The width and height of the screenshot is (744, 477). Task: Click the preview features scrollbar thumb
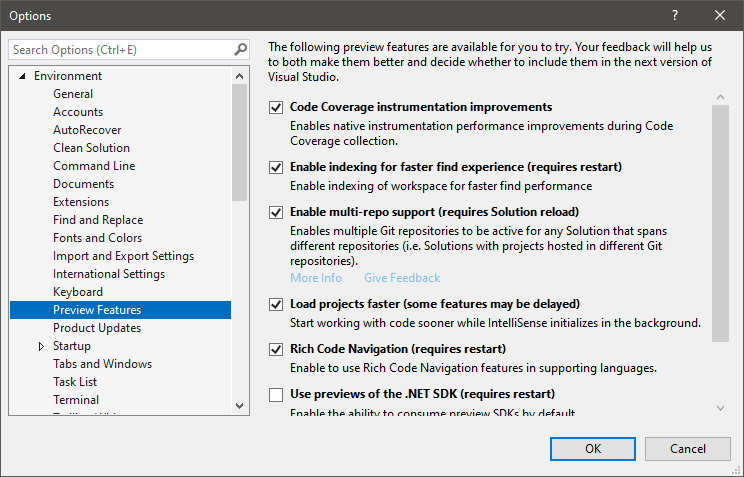click(x=720, y=223)
